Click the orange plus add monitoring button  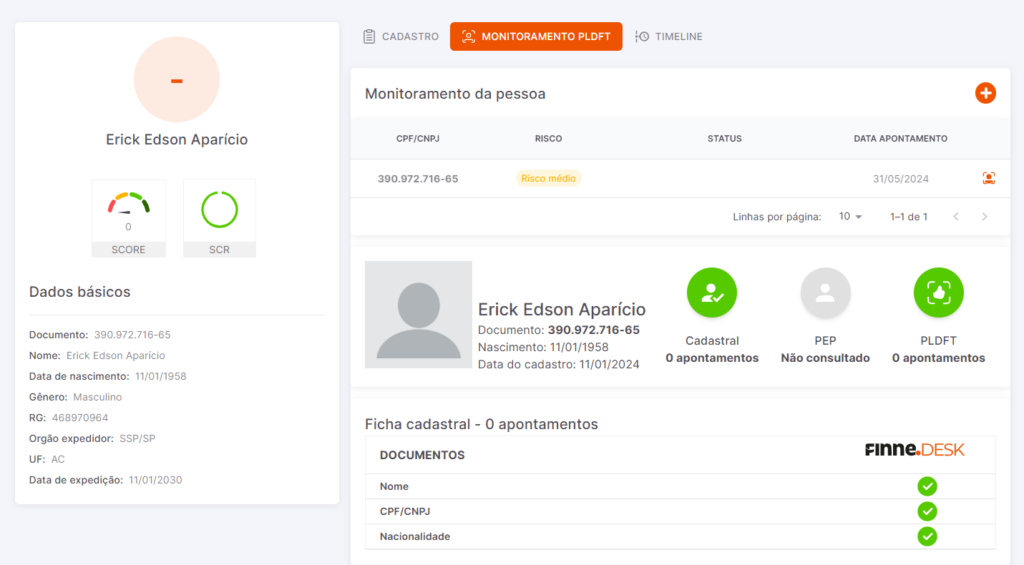click(x=985, y=93)
